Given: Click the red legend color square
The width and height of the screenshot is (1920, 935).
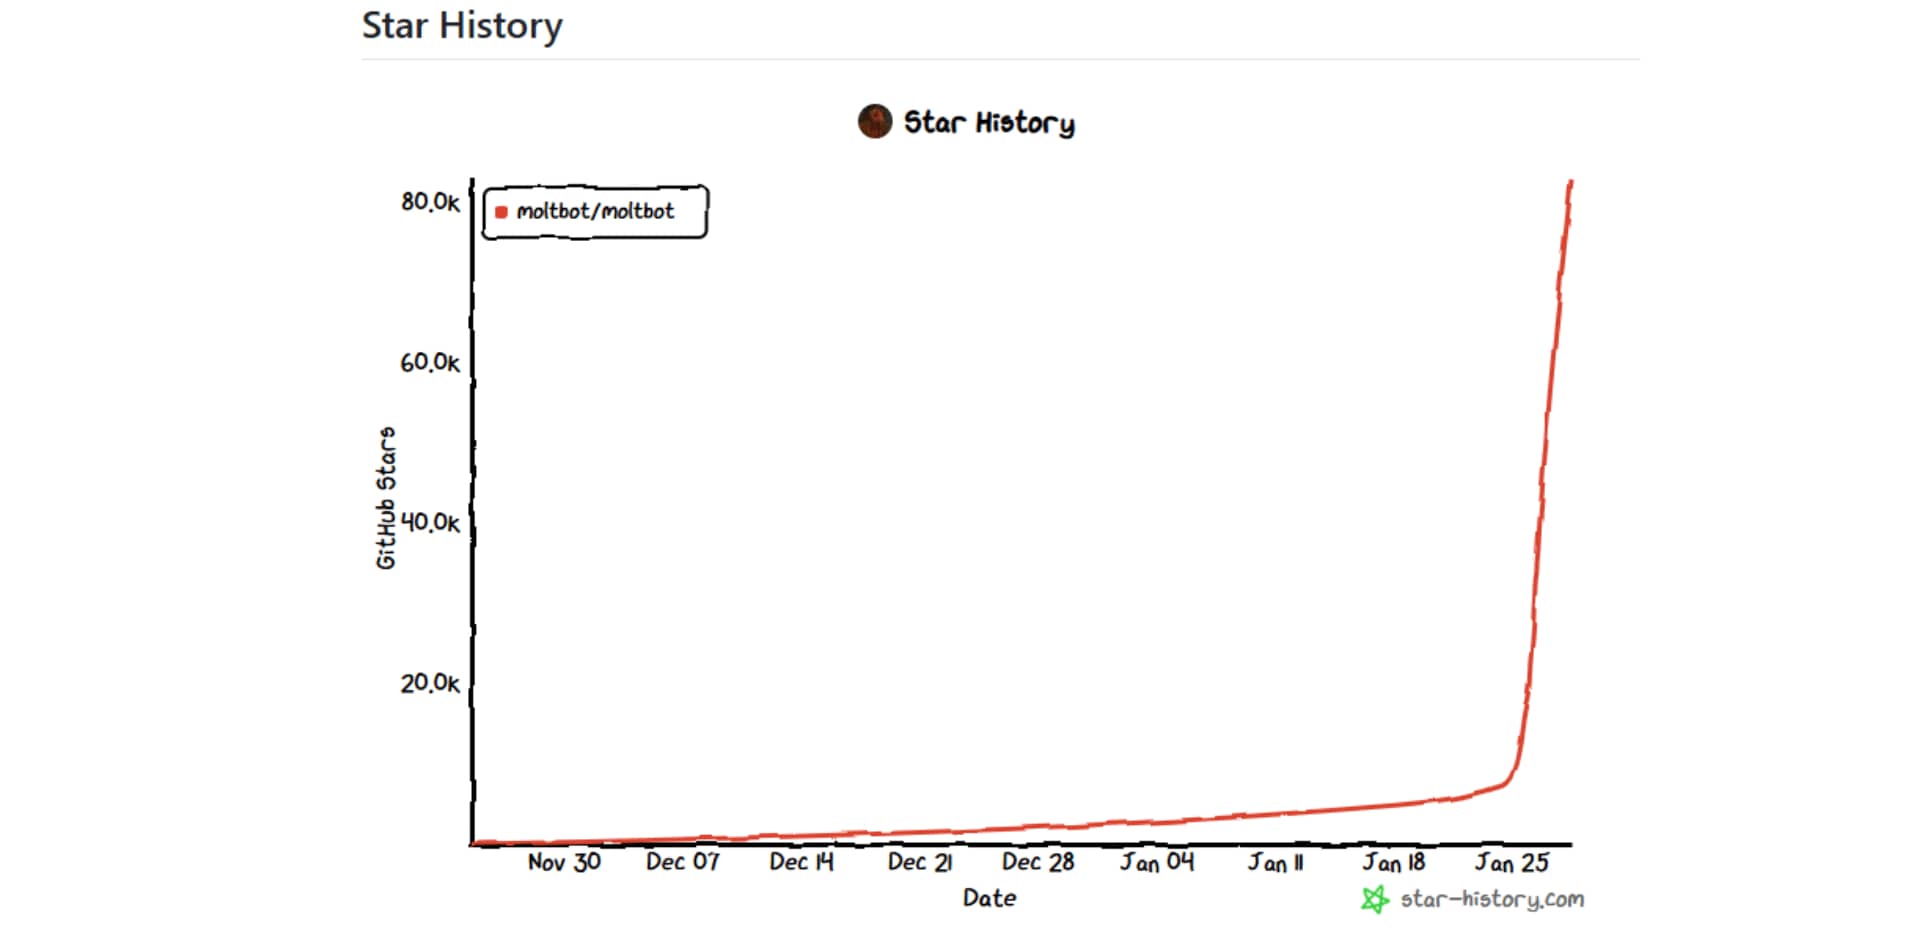Looking at the screenshot, I should coord(501,212).
